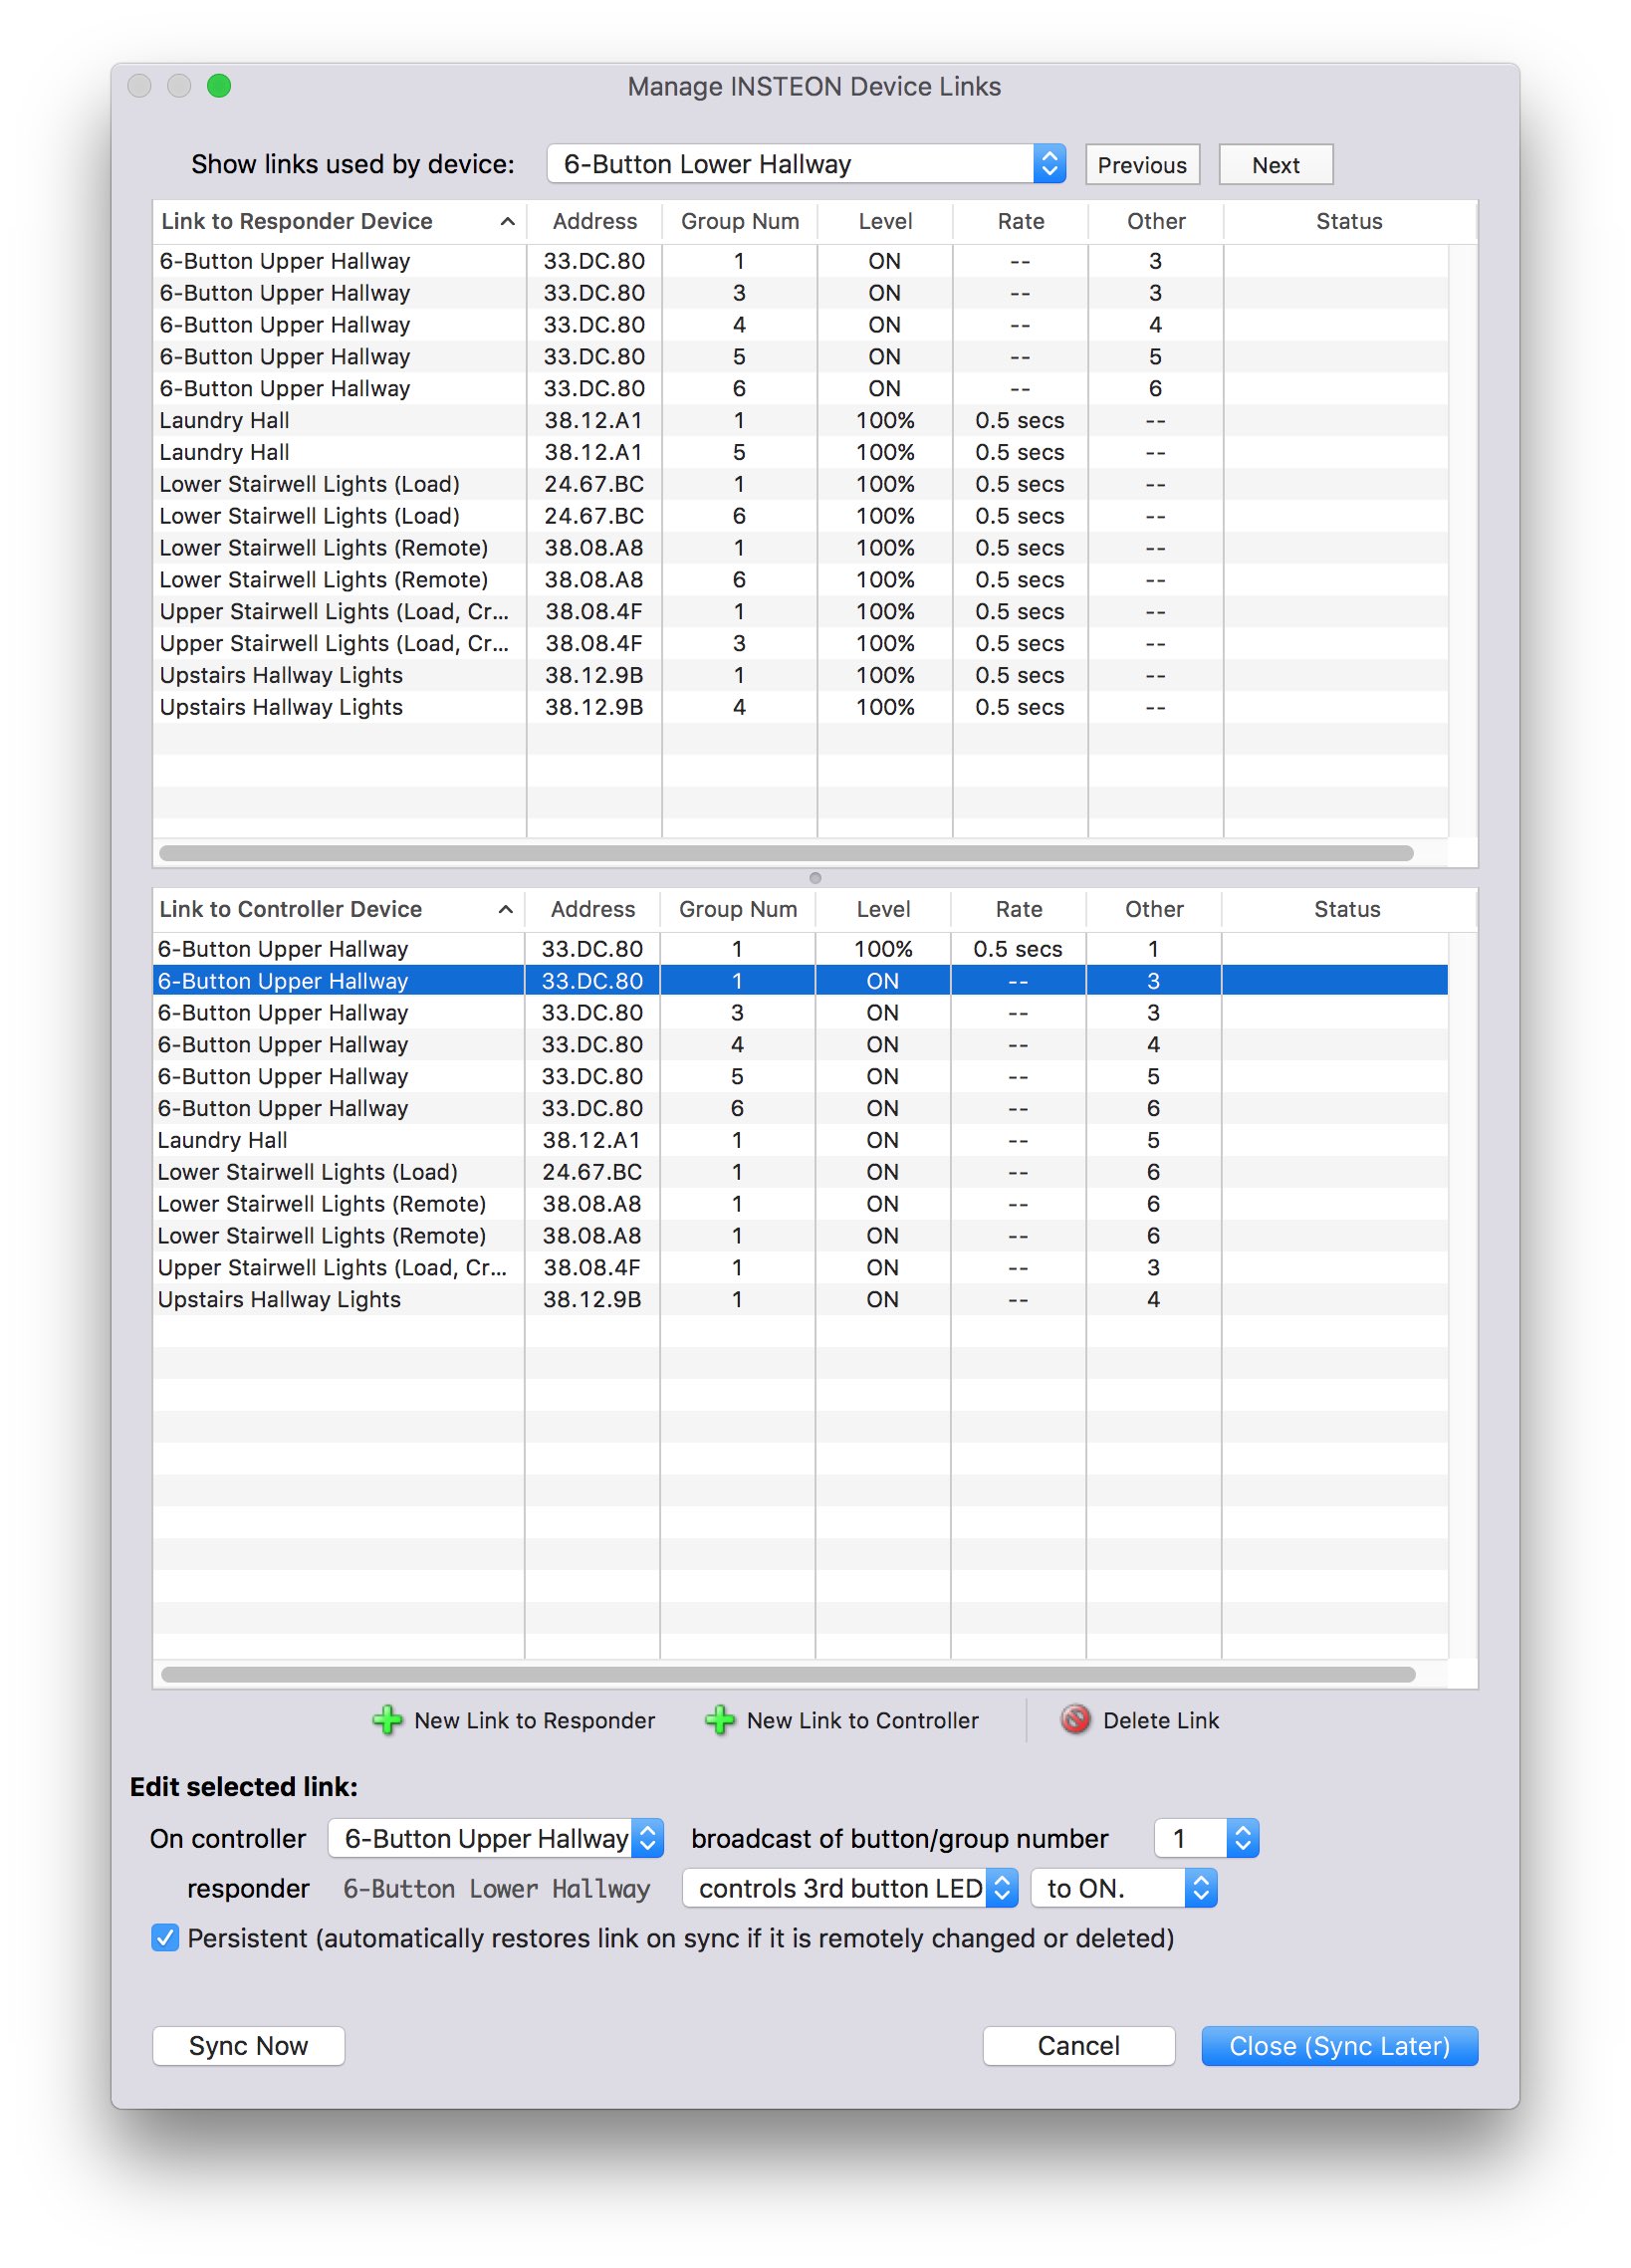Select responder row Upper Stairwell Lights group 3
Image resolution: width=1631 pixels, height=2268 pixels.
[800, 643]
